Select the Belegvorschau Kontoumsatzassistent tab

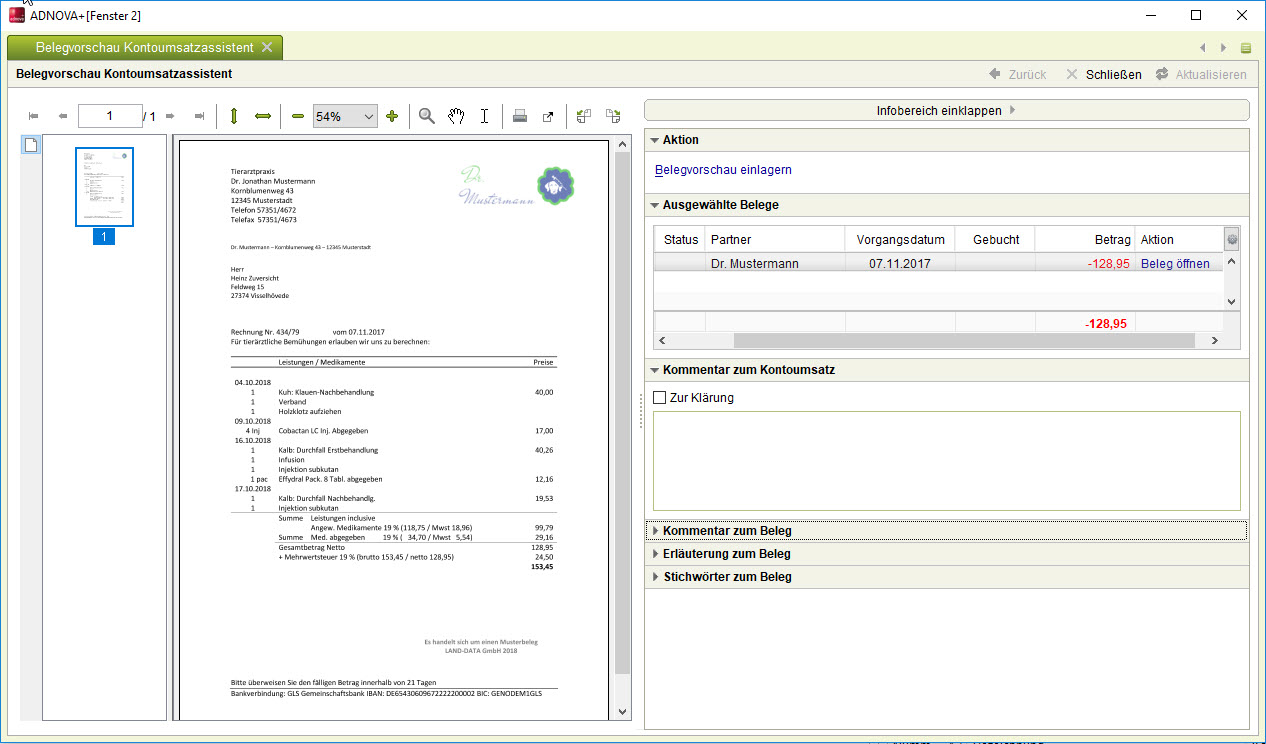(144, 47)
